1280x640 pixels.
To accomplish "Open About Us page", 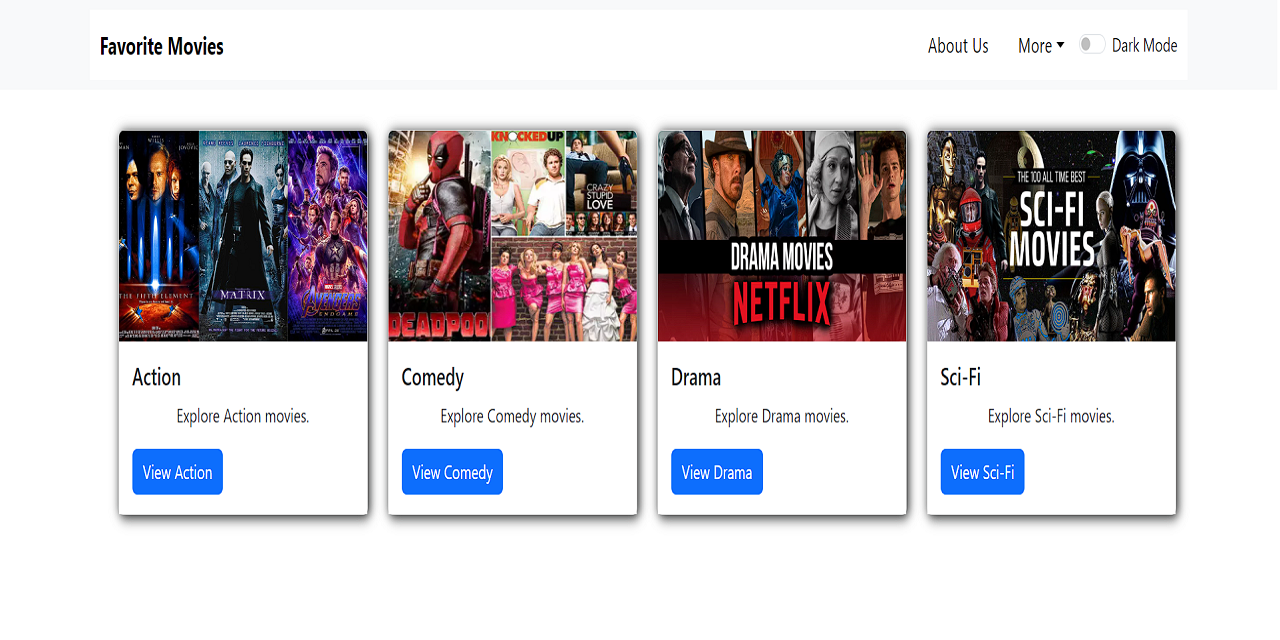I will tap(957, 45).
